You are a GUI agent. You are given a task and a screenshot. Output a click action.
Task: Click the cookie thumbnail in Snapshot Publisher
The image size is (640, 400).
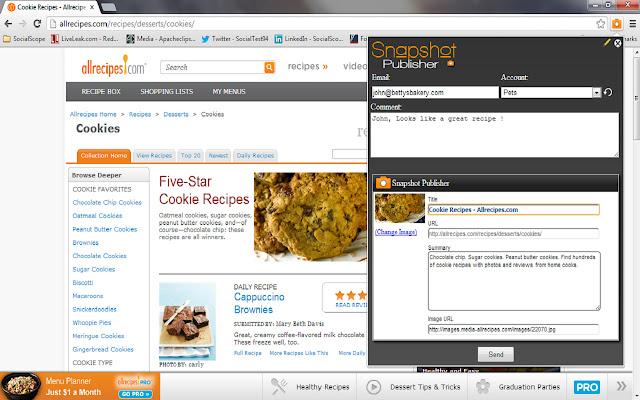[x=400, y=208]
